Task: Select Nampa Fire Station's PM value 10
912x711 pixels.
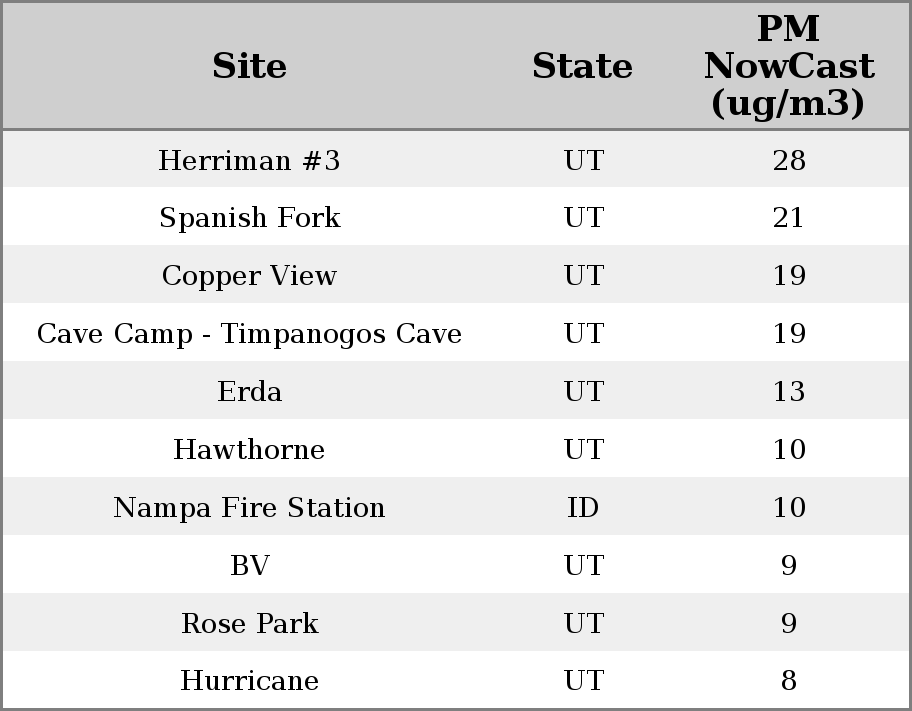Action: 788,508
